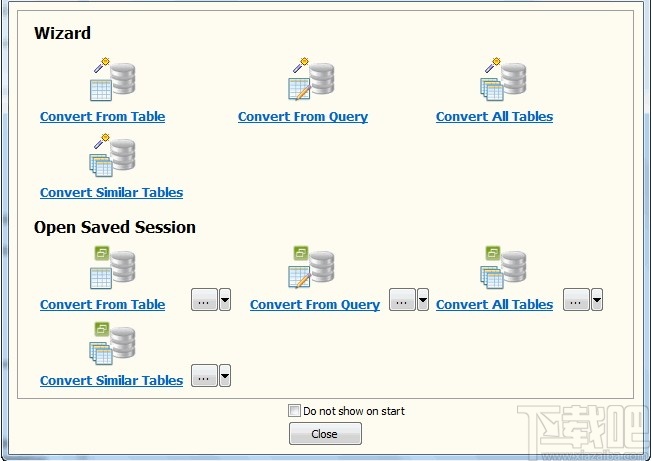Open the Wizard Convert All Tables link
652x461 pixels.
tap(494, 117)
